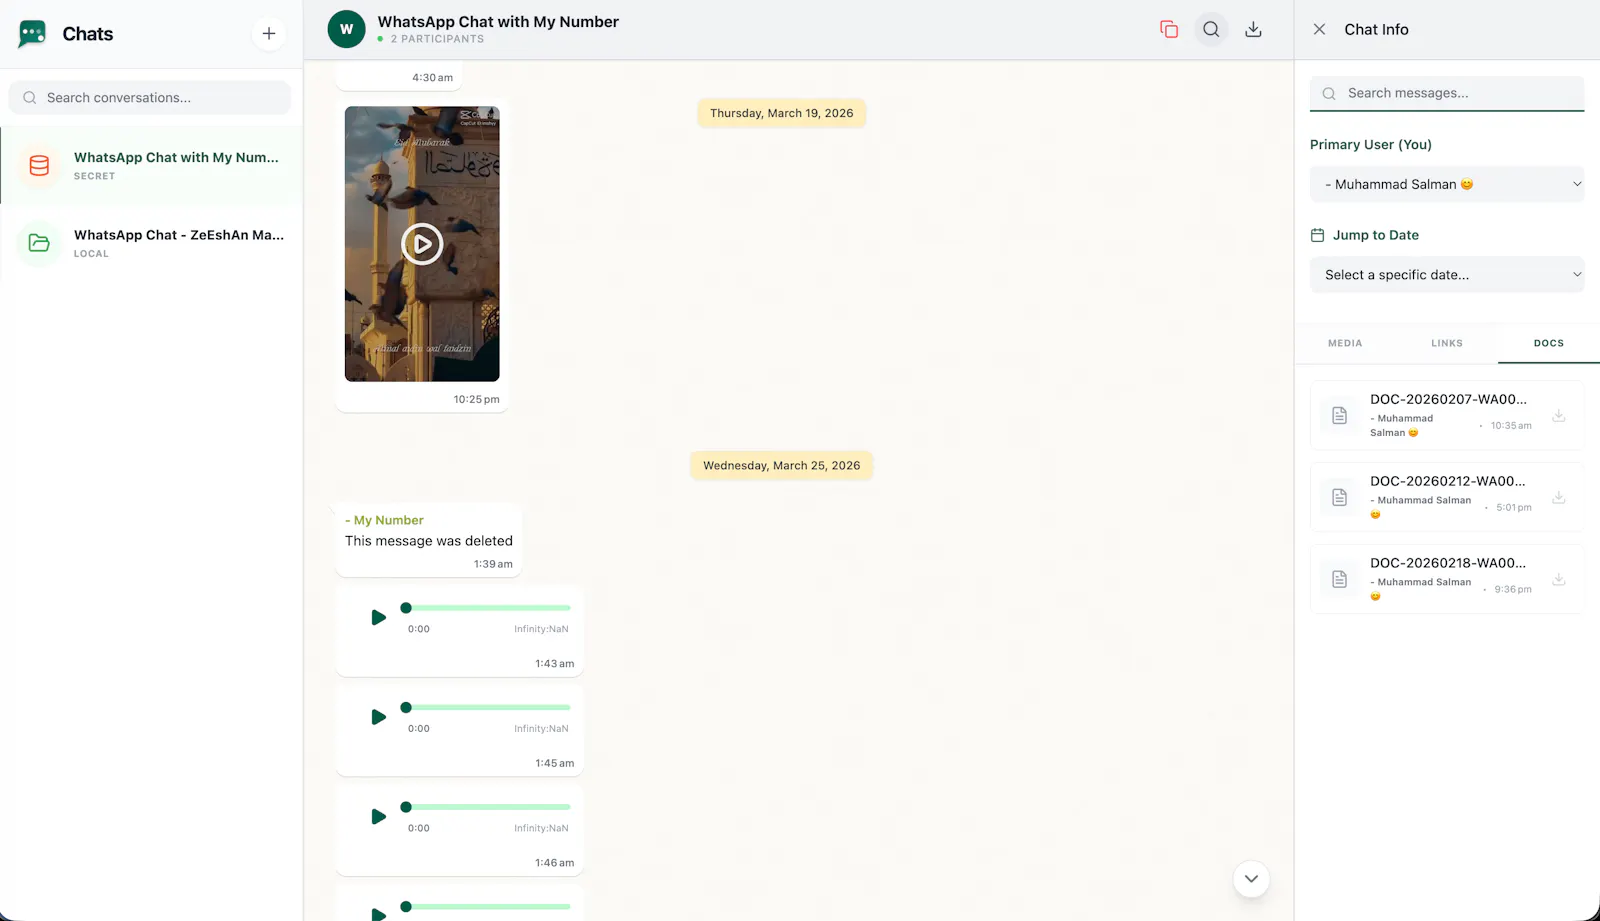
Task: Click file icon of DOC-20260212 entry
Action: click(x=1340, y=498)
